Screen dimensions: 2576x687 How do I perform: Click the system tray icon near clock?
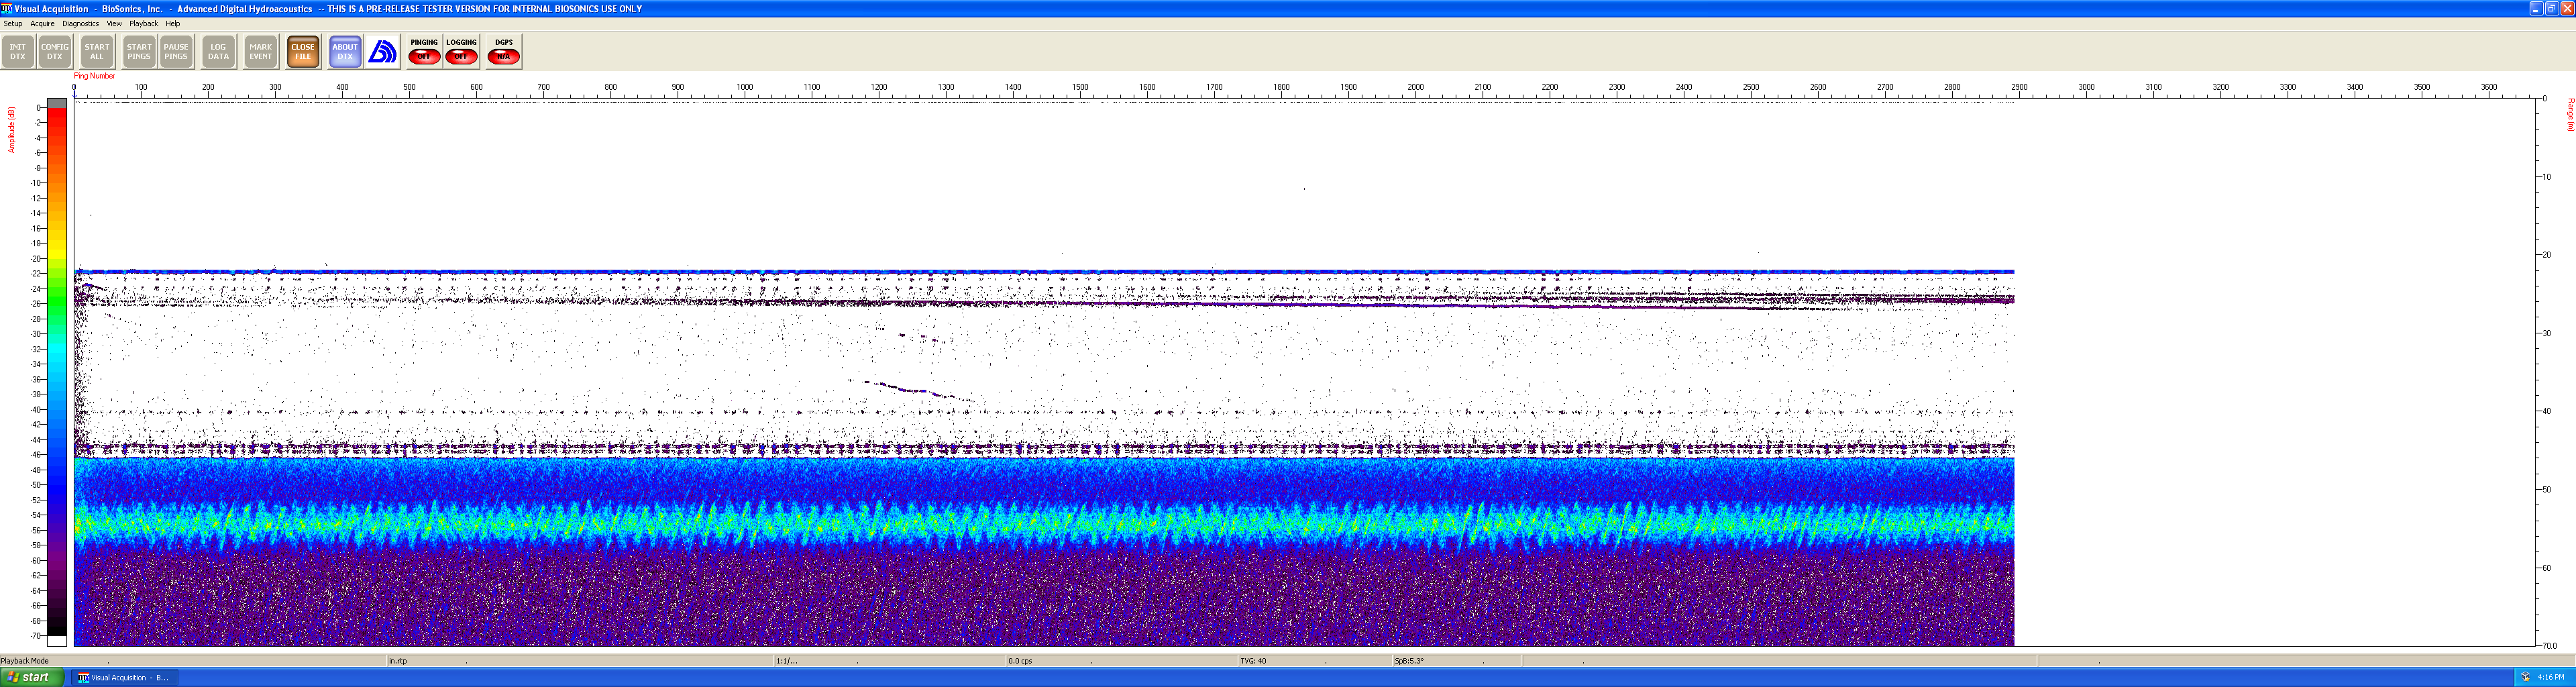pyautogui.click(x=2525, y=678)
